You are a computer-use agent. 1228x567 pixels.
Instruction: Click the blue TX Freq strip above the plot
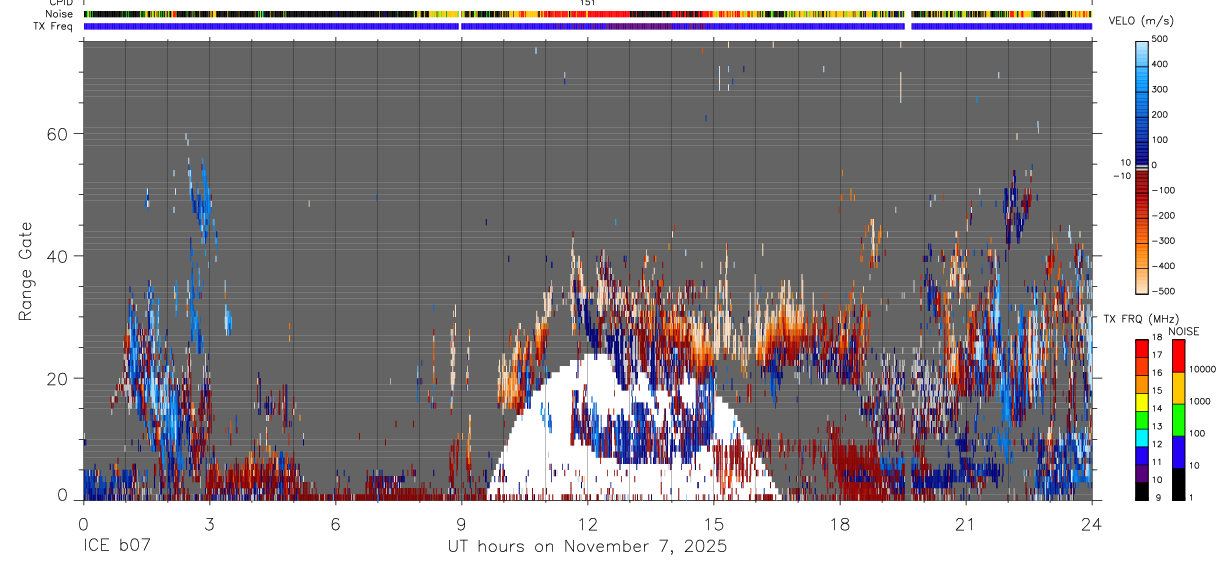click(588, 26)
